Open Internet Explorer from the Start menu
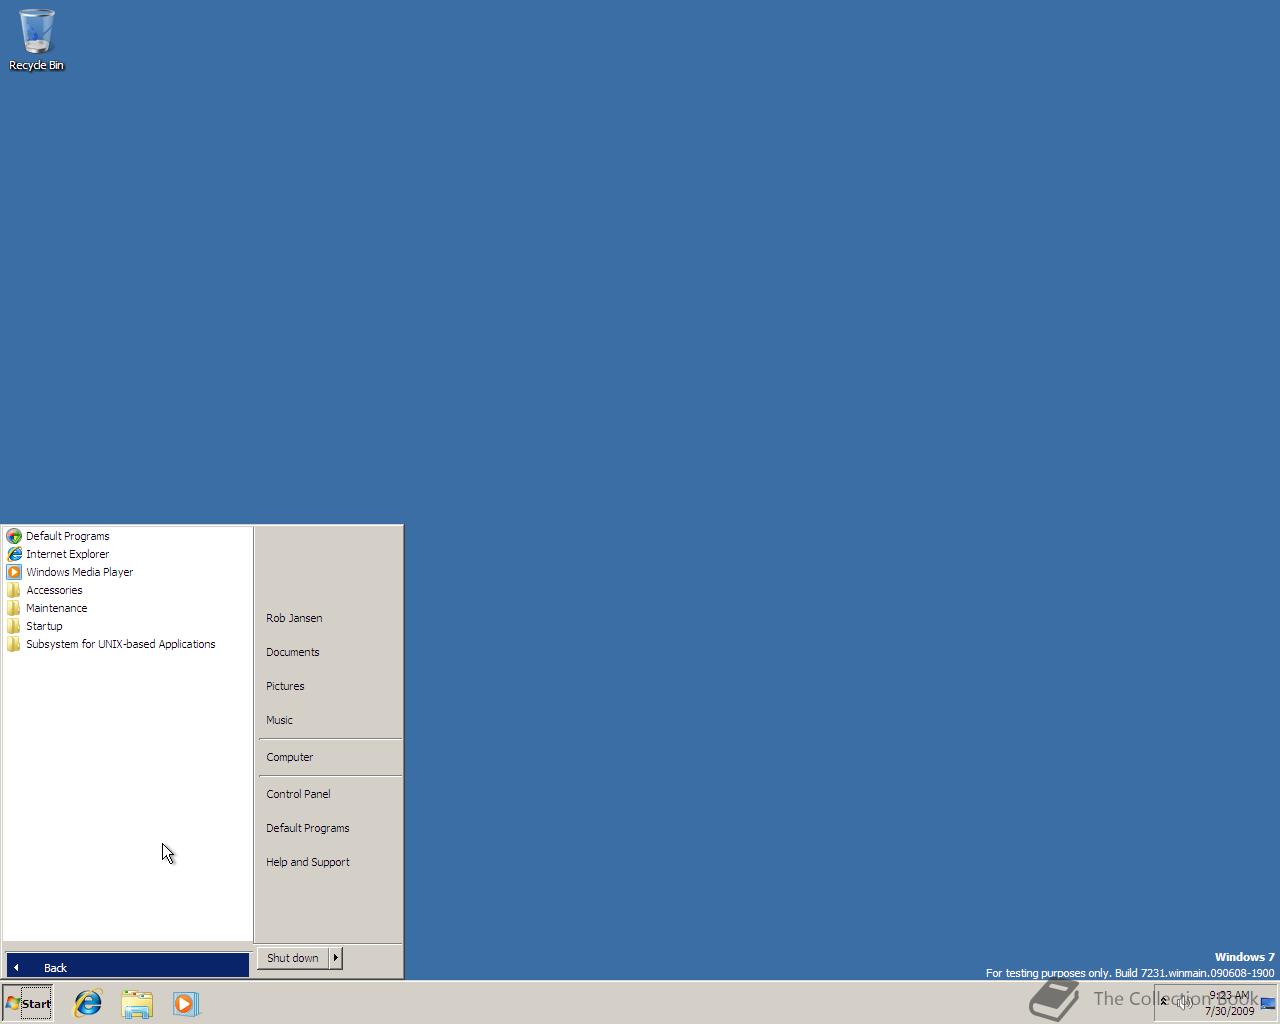Screen dimensions: 1280x1024 coord(68,553)
